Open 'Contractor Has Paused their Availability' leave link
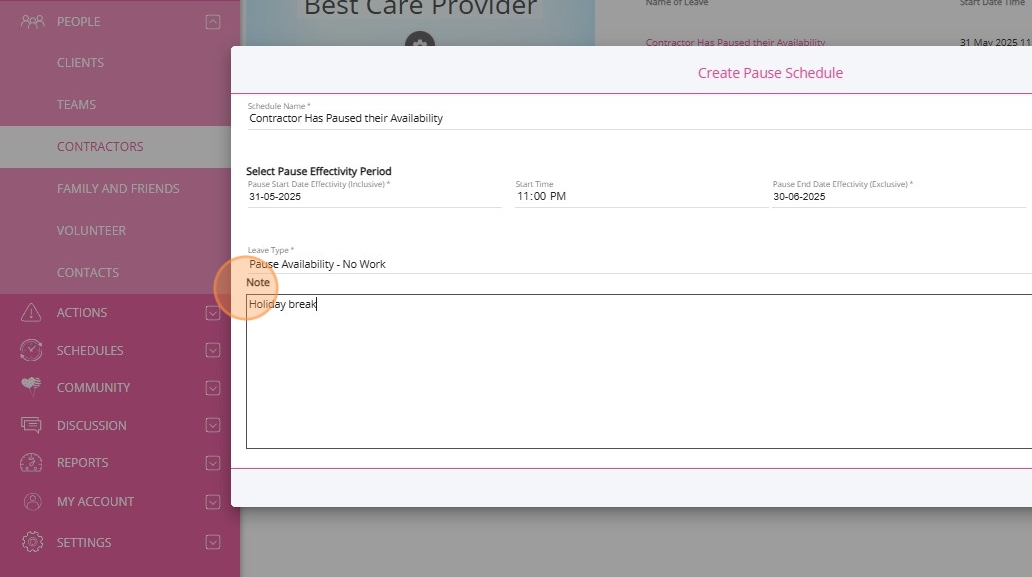Screen dimensions: 1032x577 pyautogui.click(x=735, y=42)
